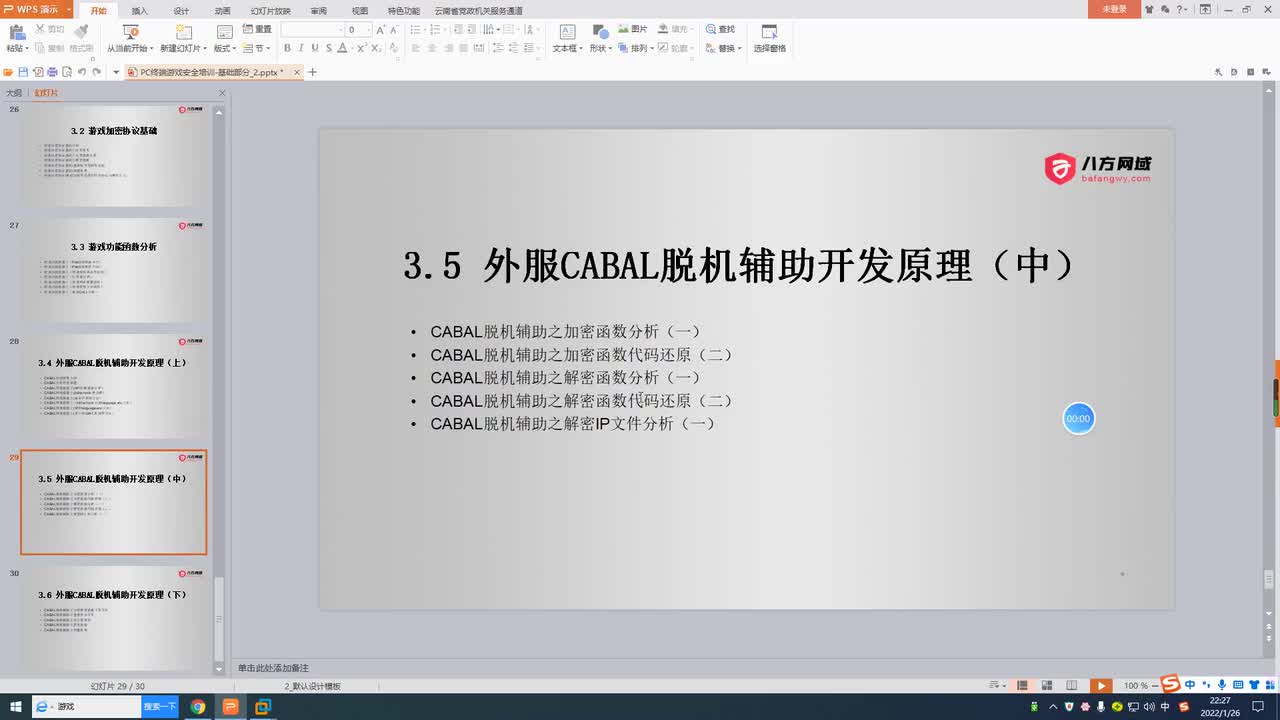Close the slide thumbnail pane
Image resolution: width=1280 pixels, height=720 pixels.
pos(222,93)
